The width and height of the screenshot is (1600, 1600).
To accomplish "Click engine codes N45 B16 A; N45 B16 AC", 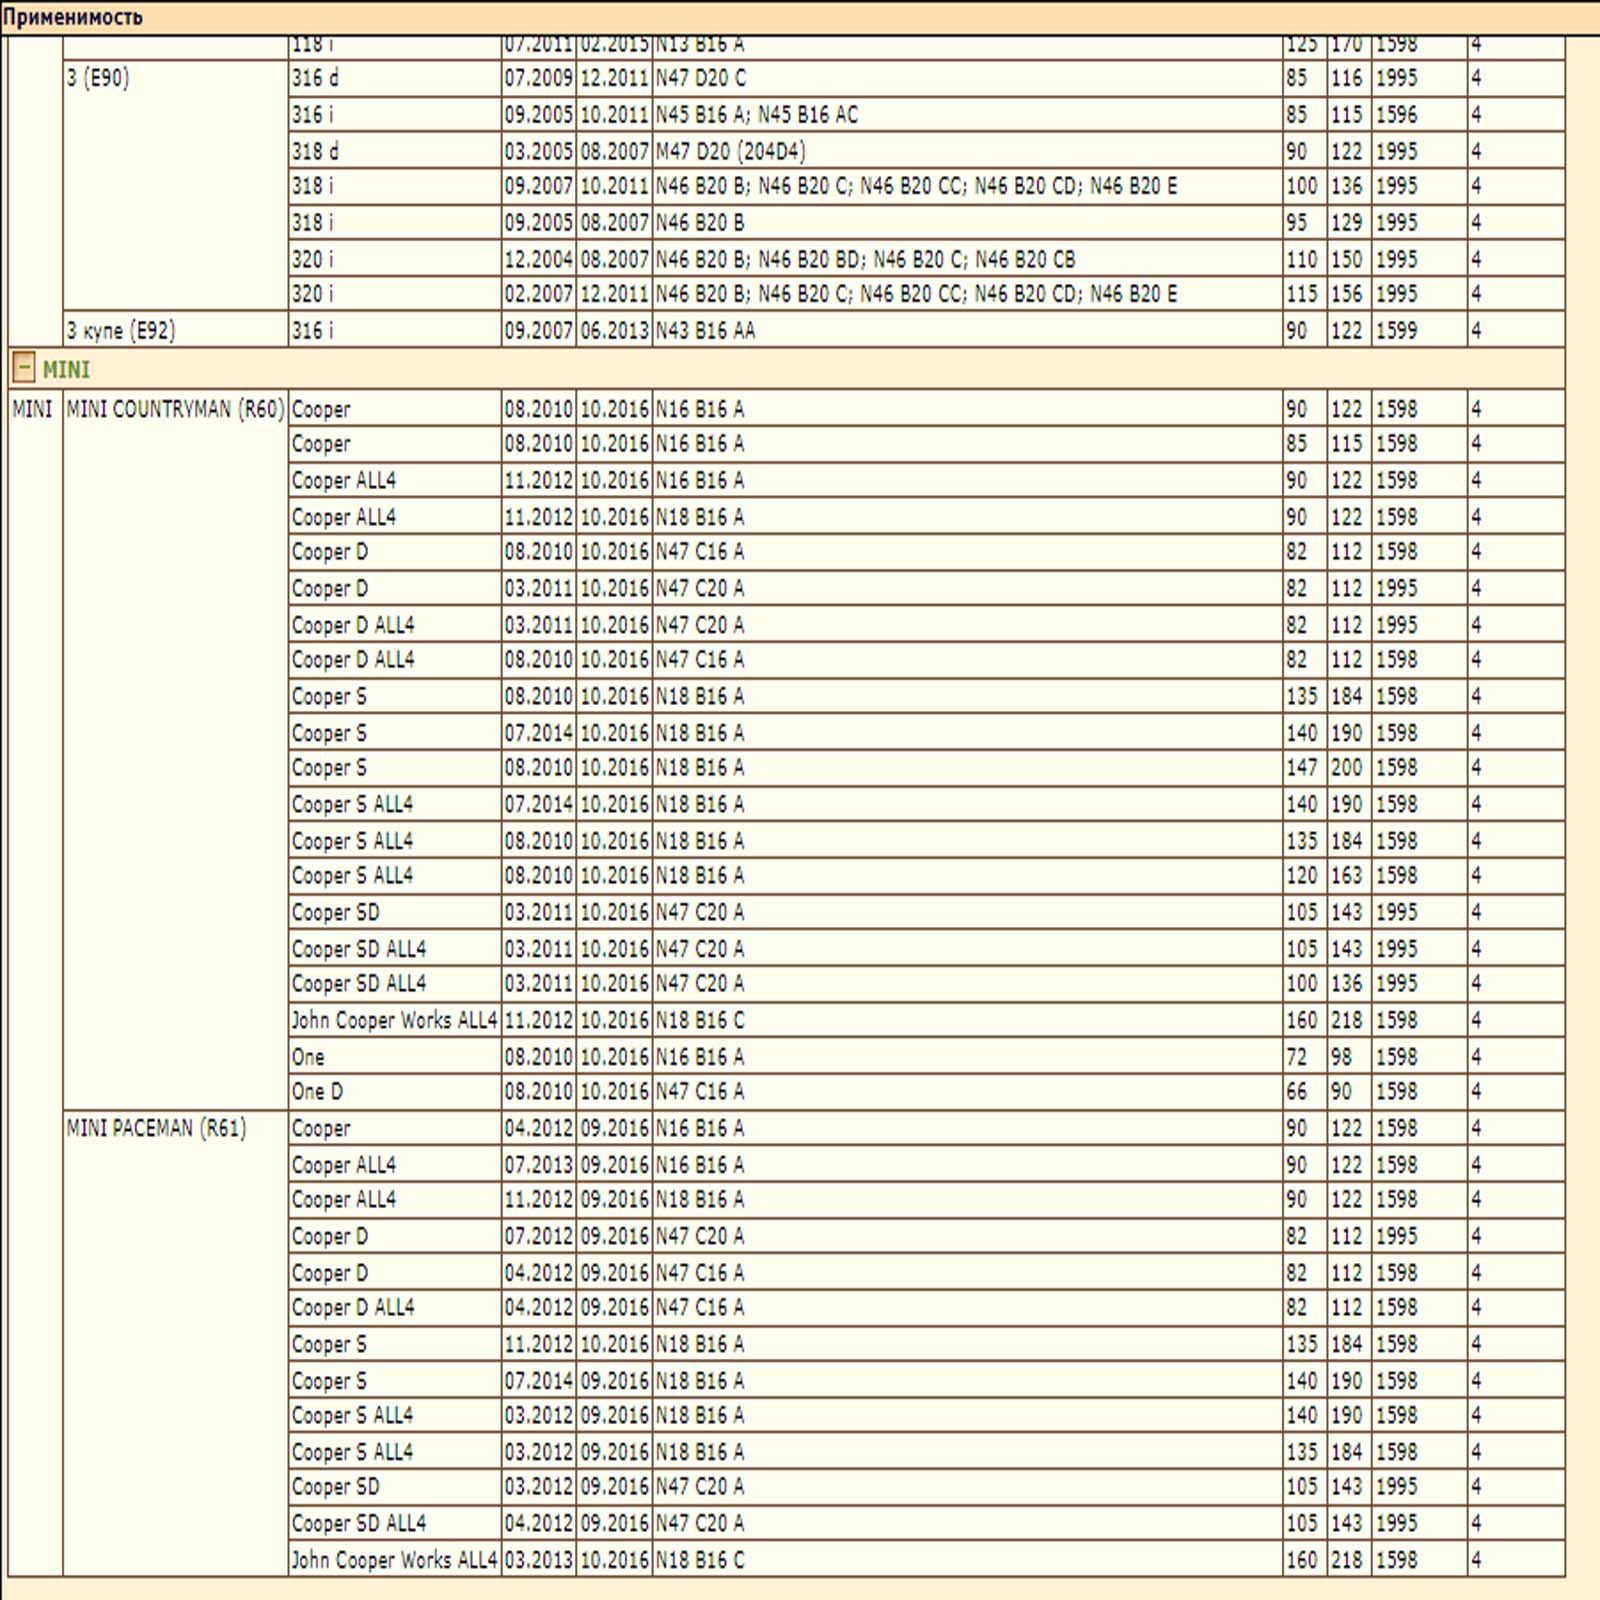I will coord(756,115).
